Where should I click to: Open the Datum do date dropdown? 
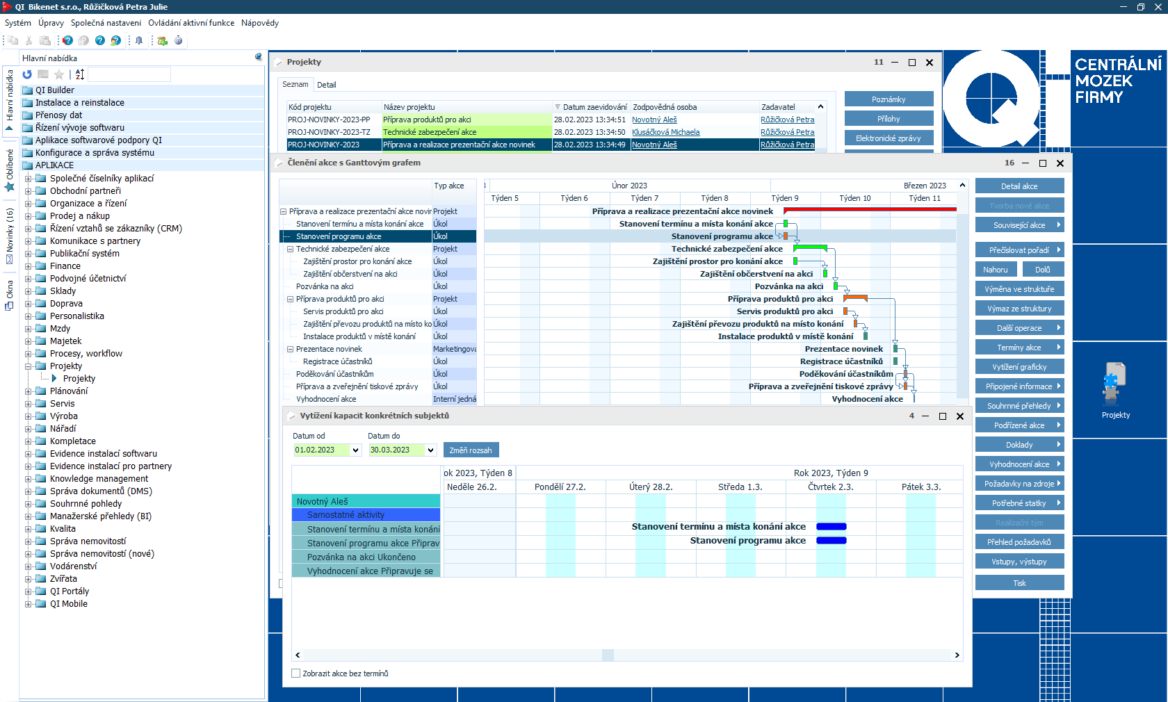[x=431, y=450]
